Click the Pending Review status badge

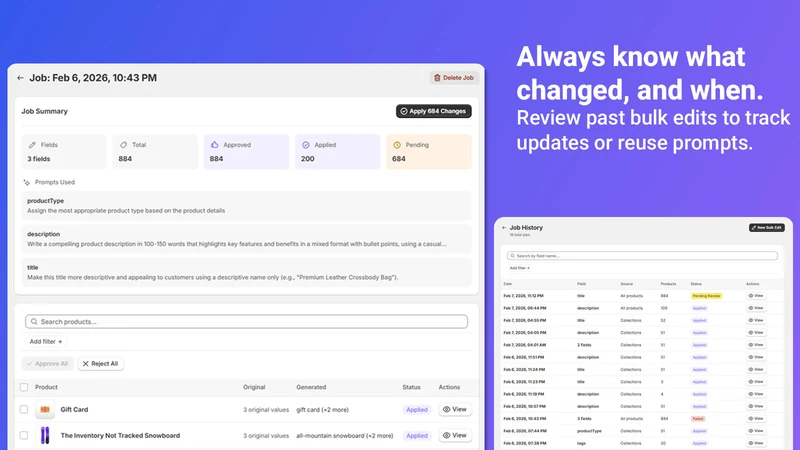(706, 296)
